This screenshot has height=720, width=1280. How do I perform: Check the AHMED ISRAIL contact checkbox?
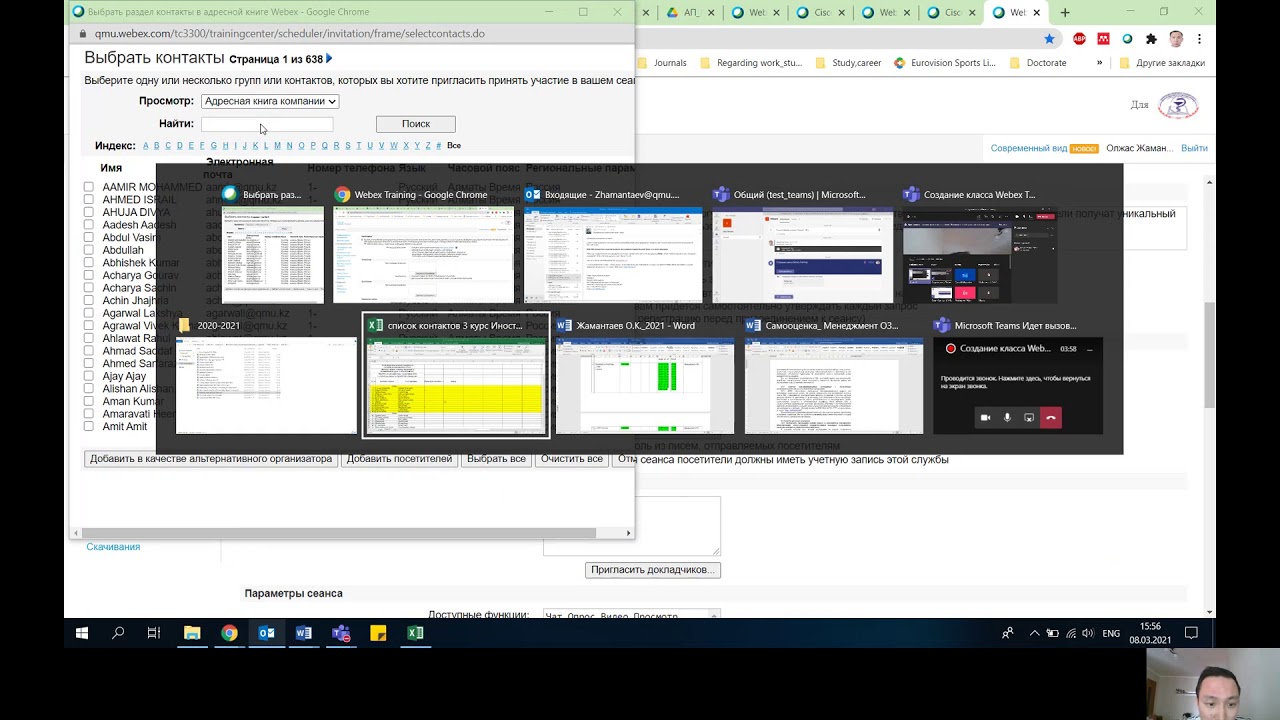coord(89,200)
